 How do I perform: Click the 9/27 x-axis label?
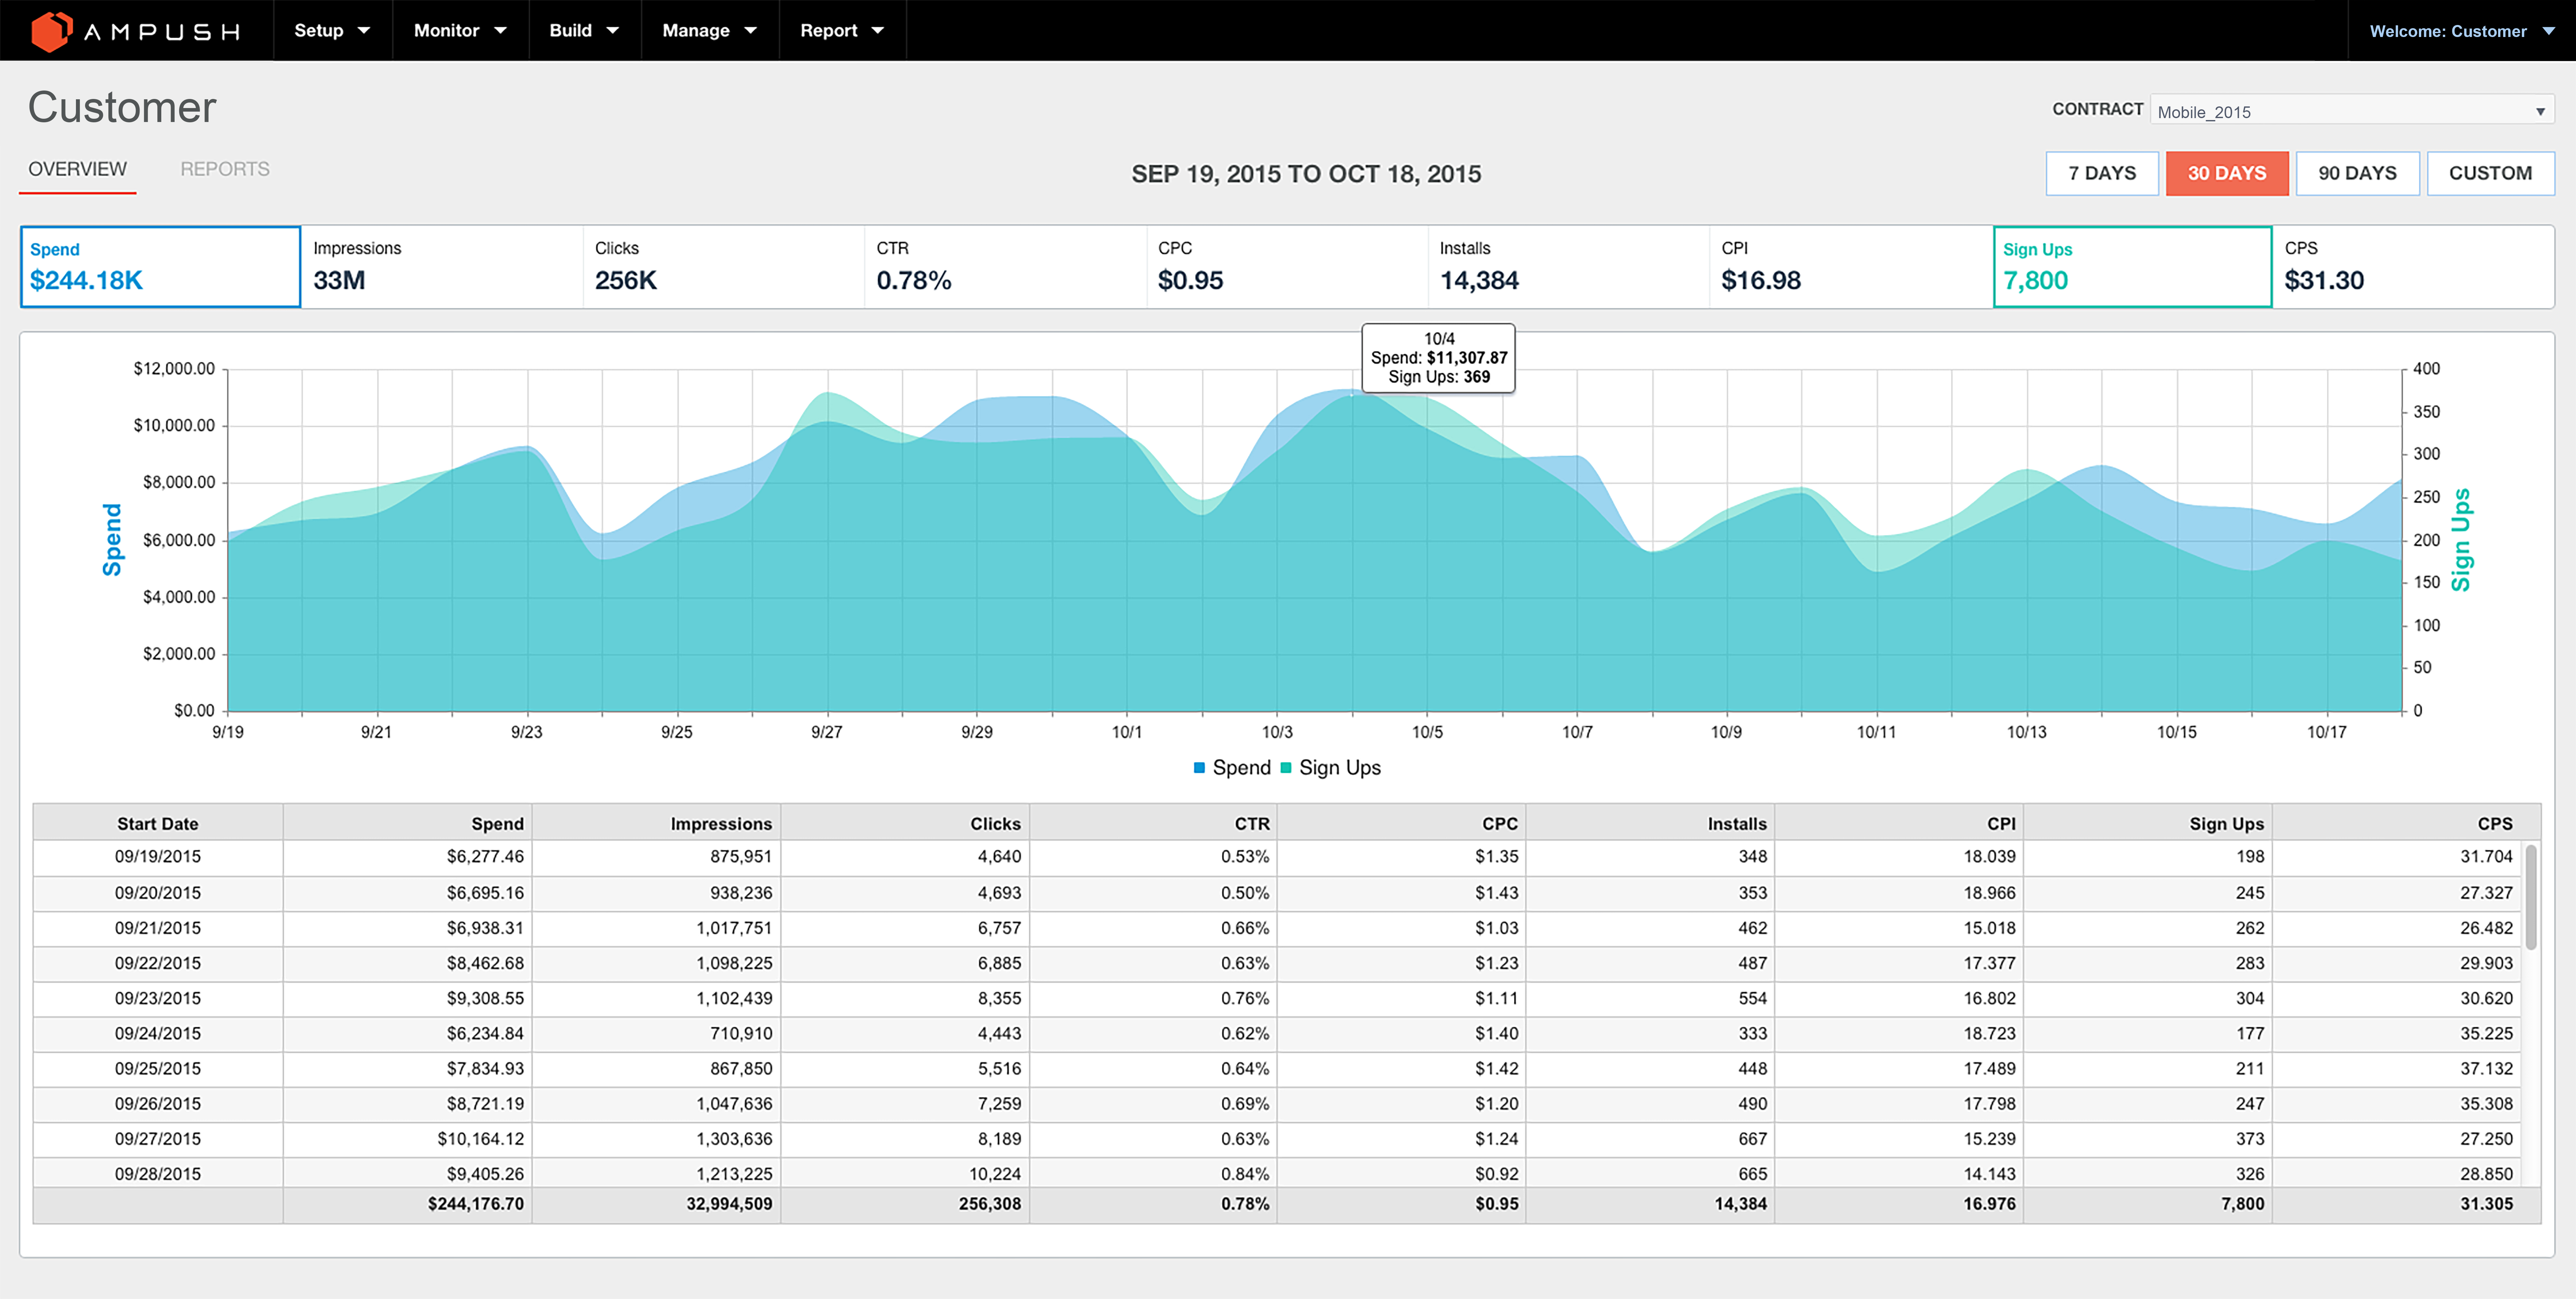826,732
